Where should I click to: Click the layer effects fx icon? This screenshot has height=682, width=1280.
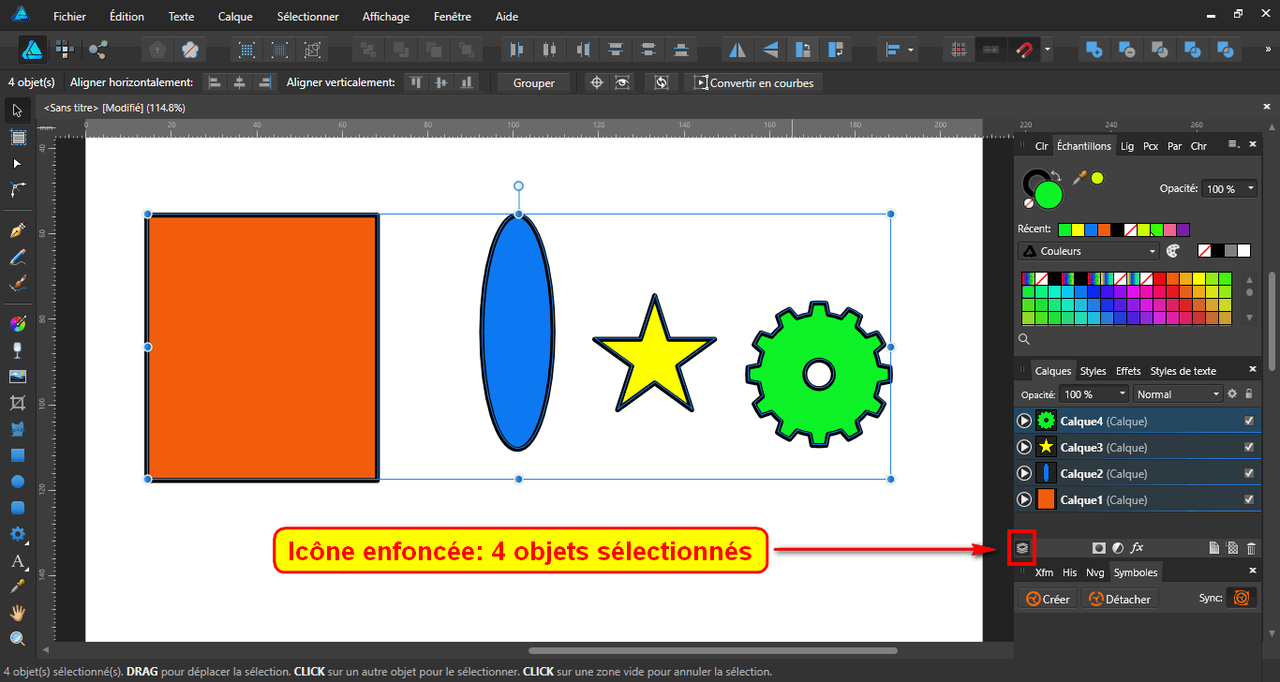pyautogui.click(x=1137, y=548)
